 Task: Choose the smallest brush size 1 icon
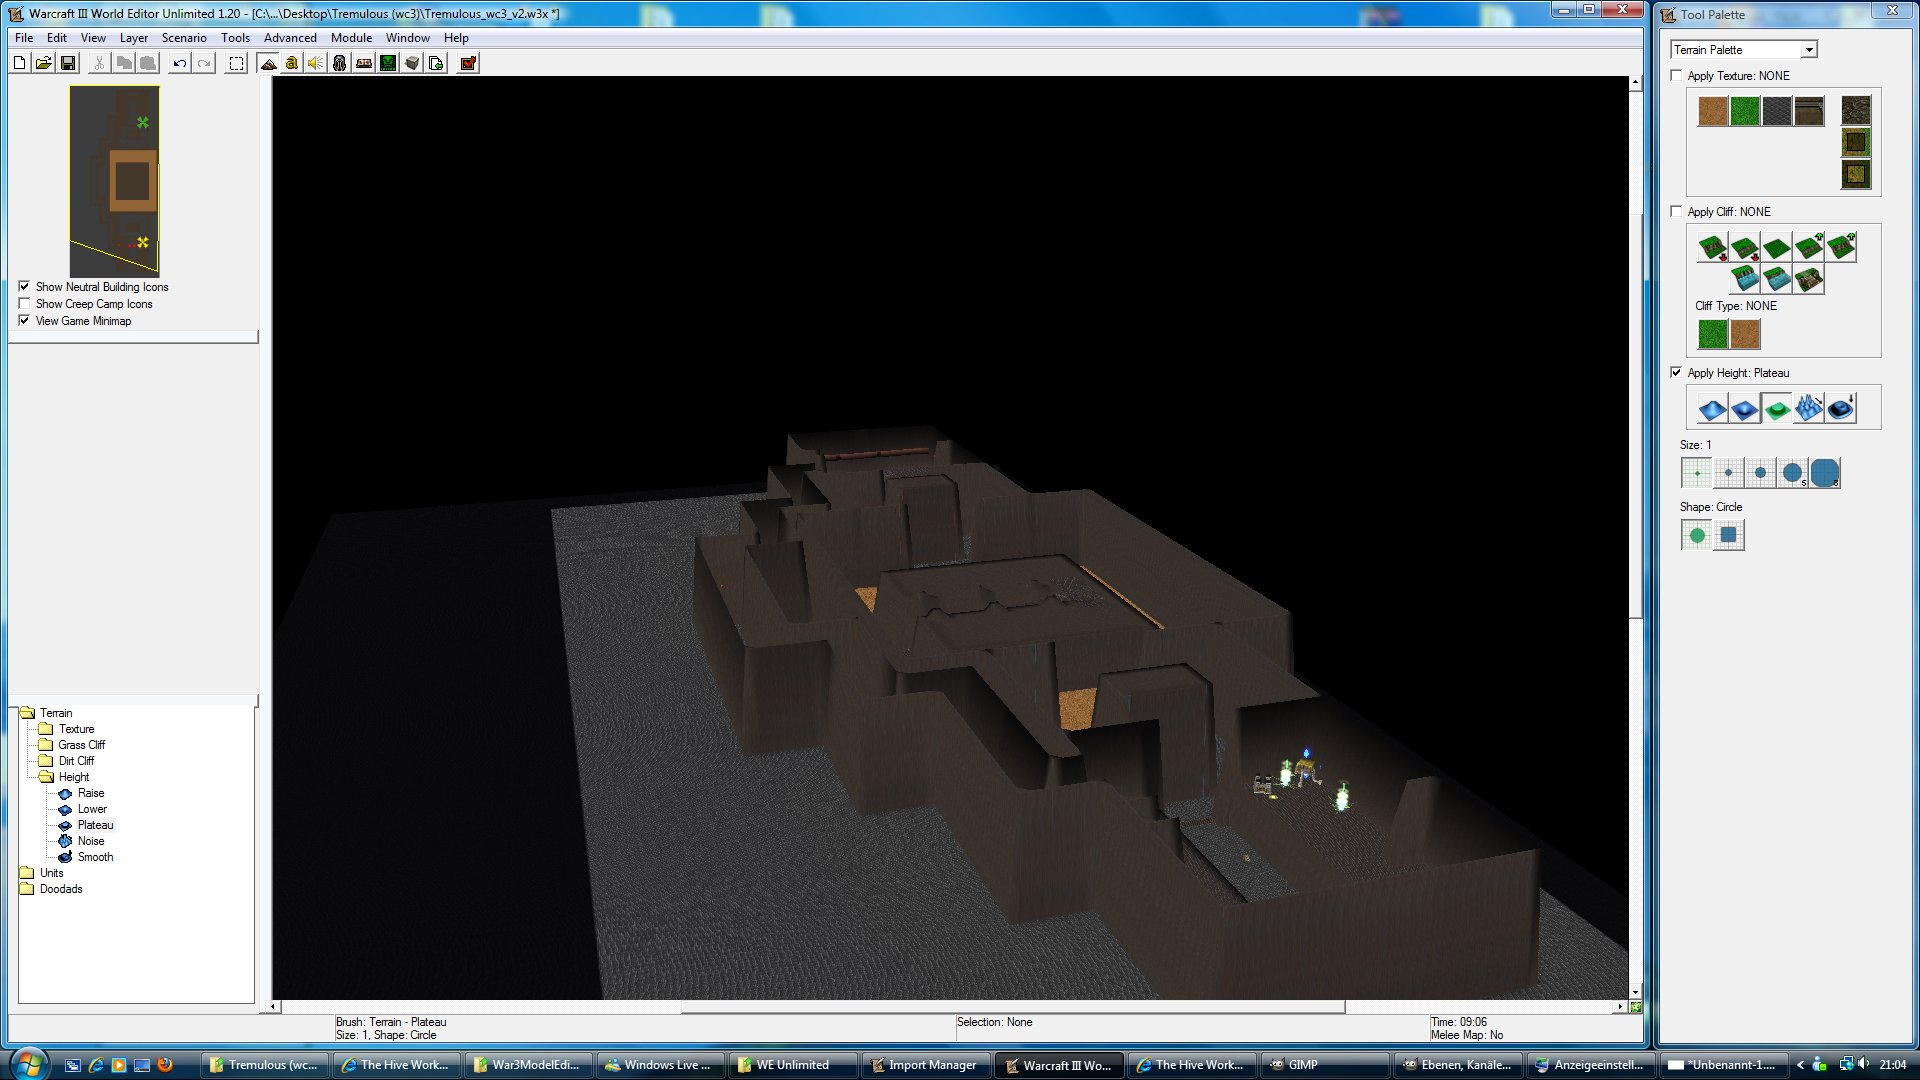1696,473
